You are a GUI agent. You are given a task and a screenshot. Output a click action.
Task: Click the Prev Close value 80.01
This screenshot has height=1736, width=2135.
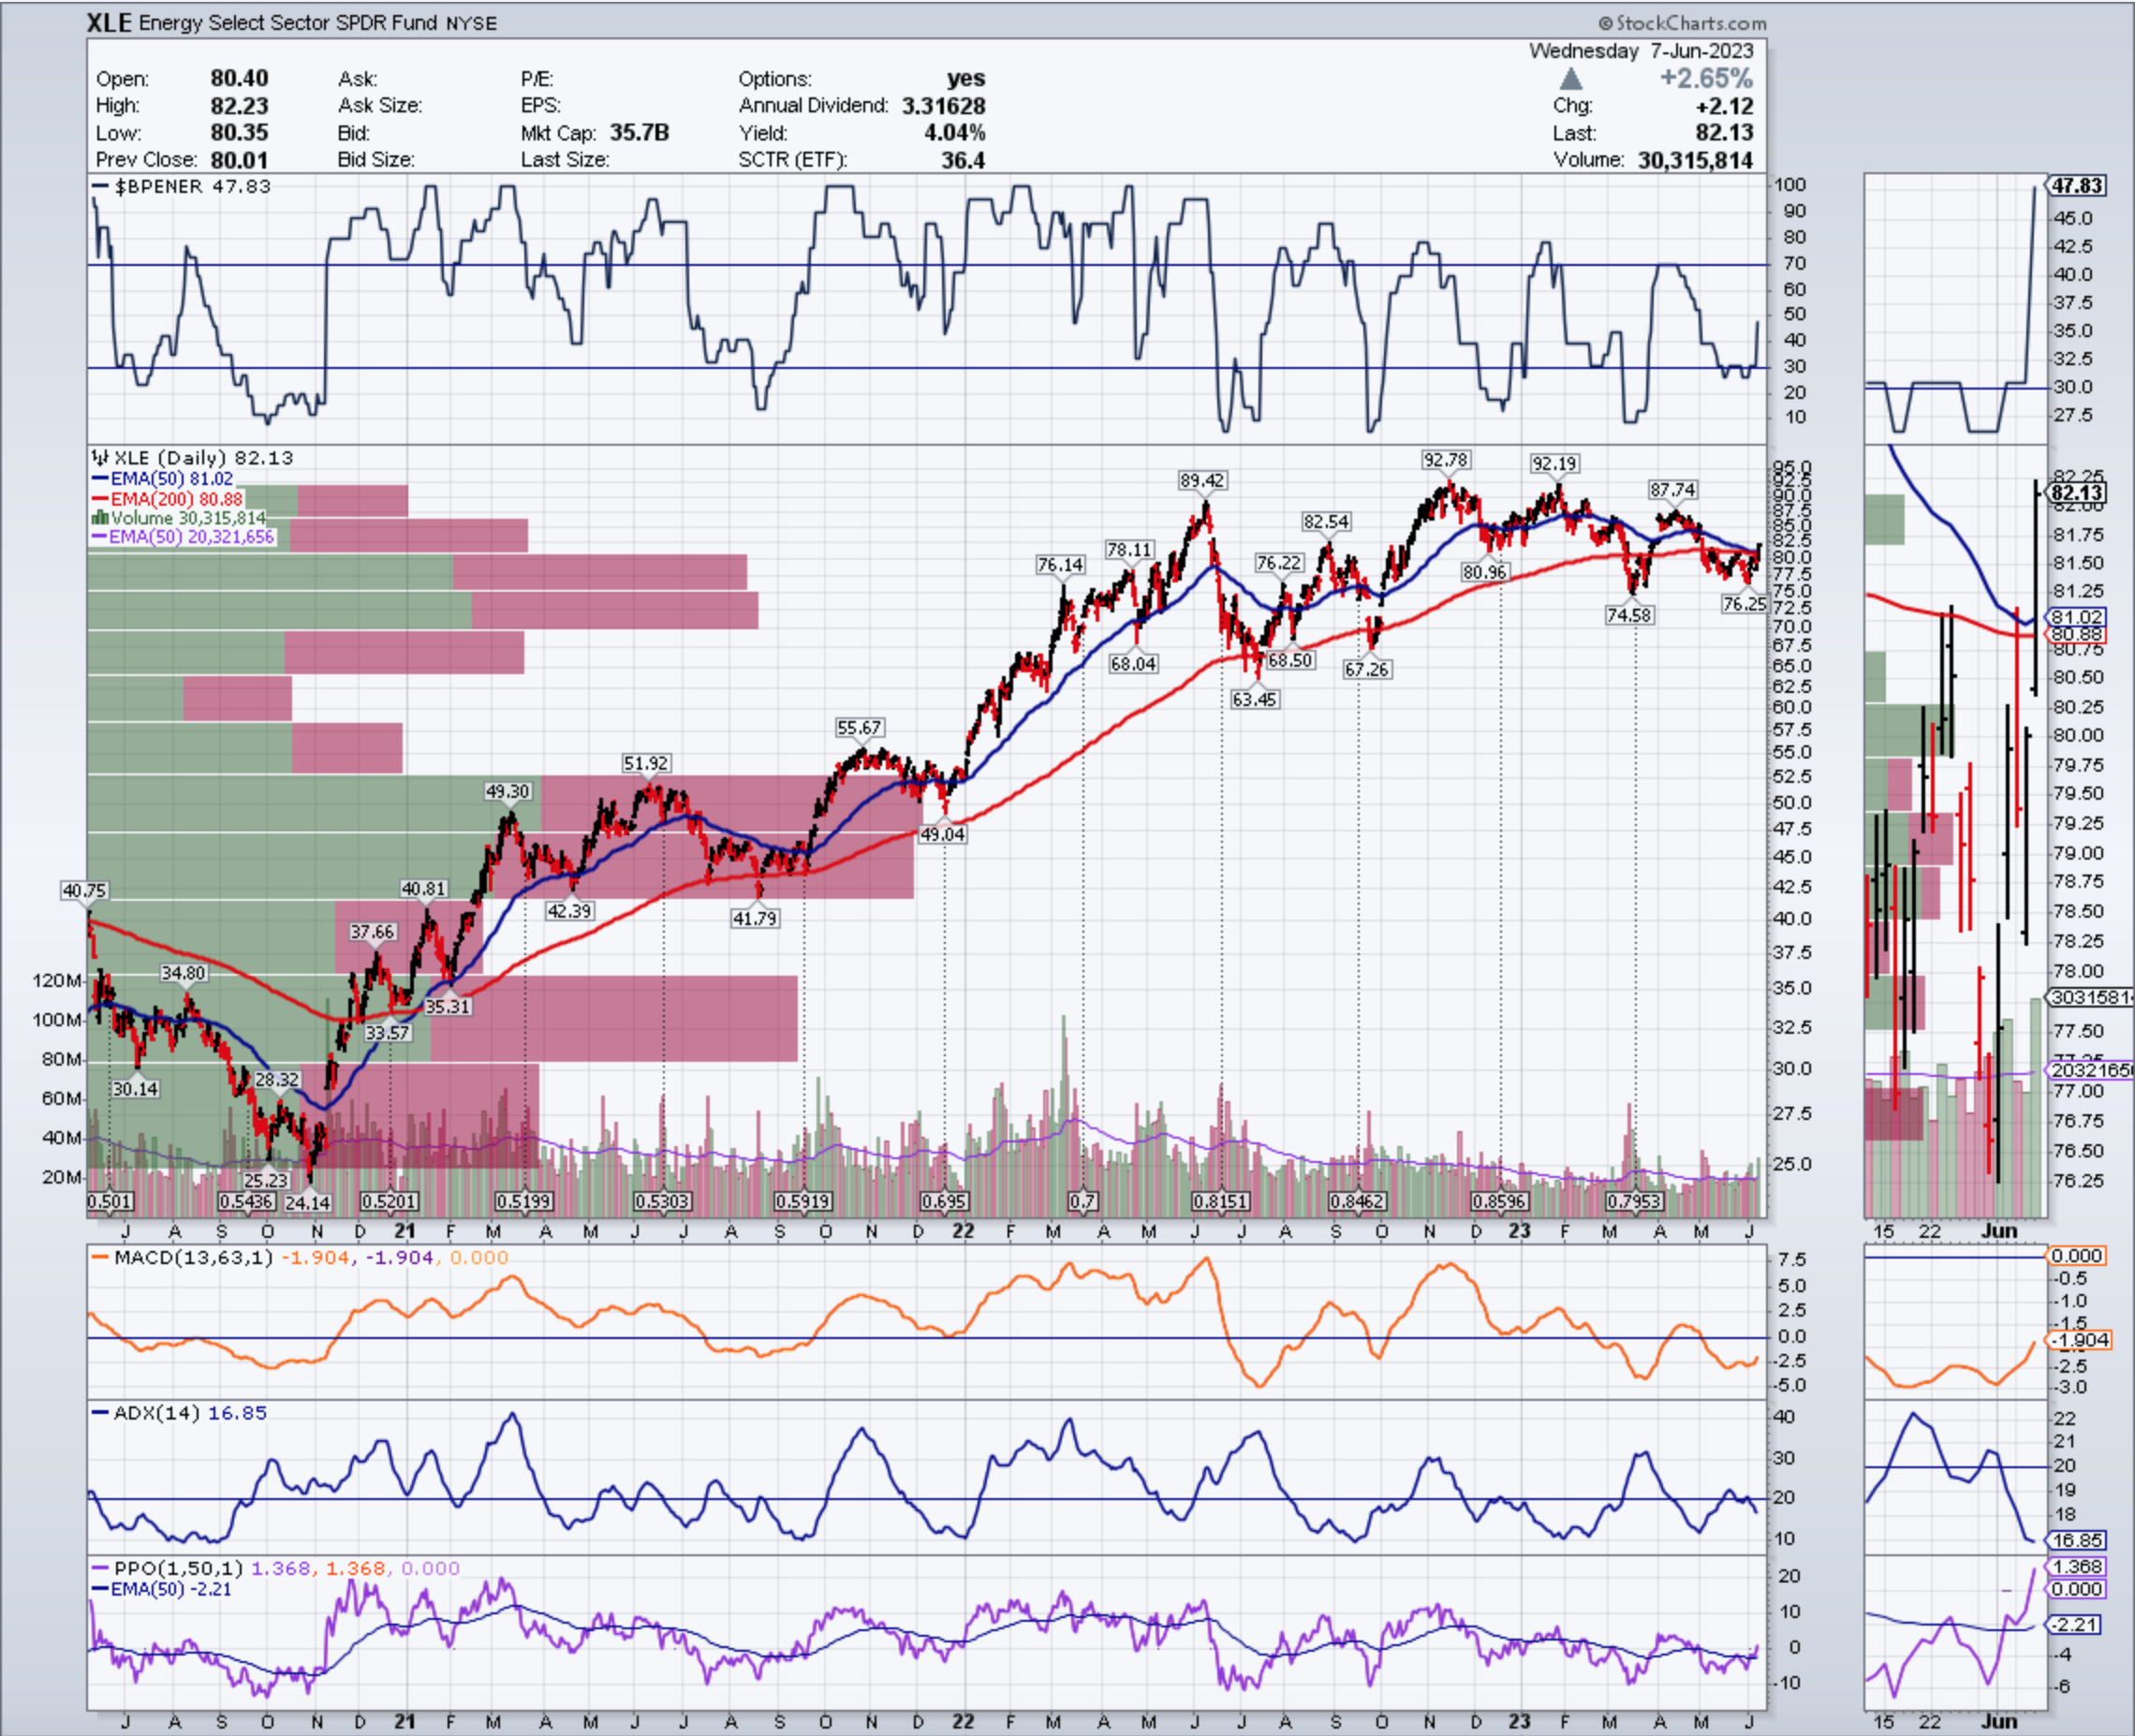pyautogui.click(x=239, y=159)
